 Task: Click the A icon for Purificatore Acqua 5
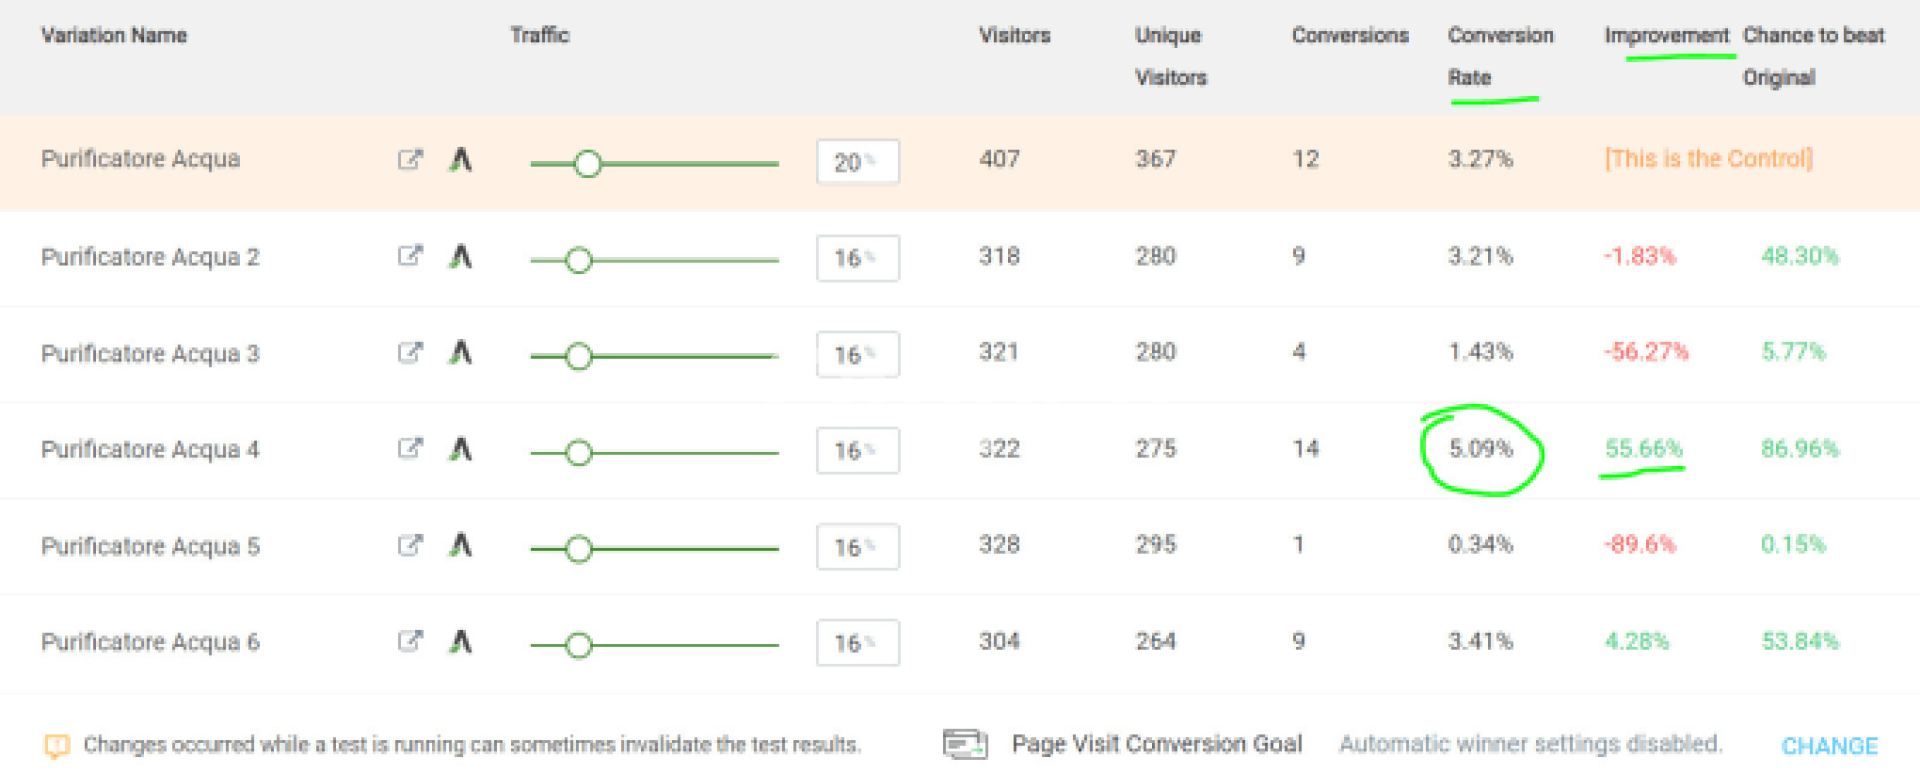pyautogui.click(x=460, y=546)
